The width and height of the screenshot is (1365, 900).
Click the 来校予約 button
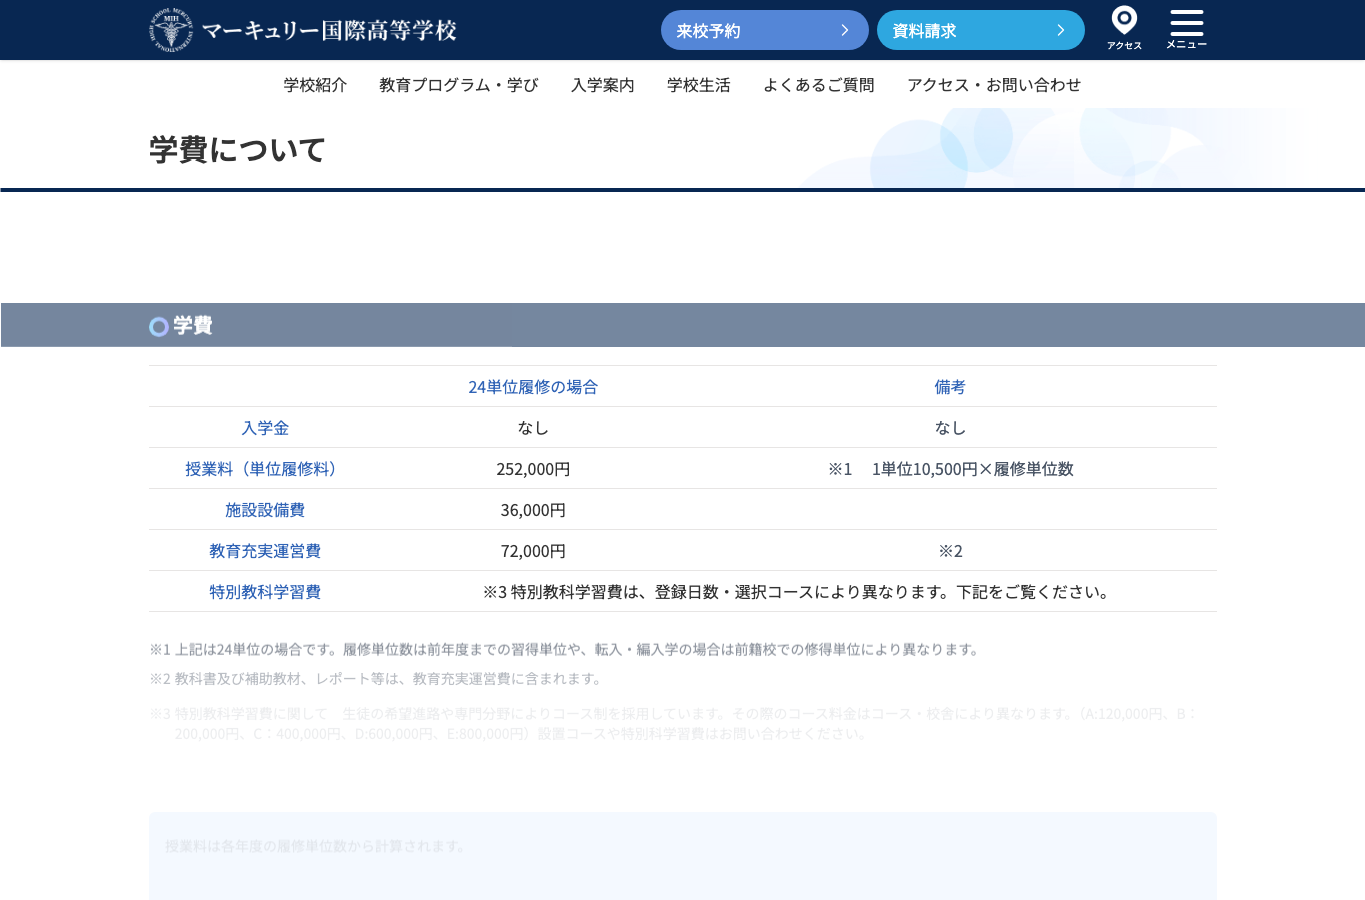coord(765,30)
